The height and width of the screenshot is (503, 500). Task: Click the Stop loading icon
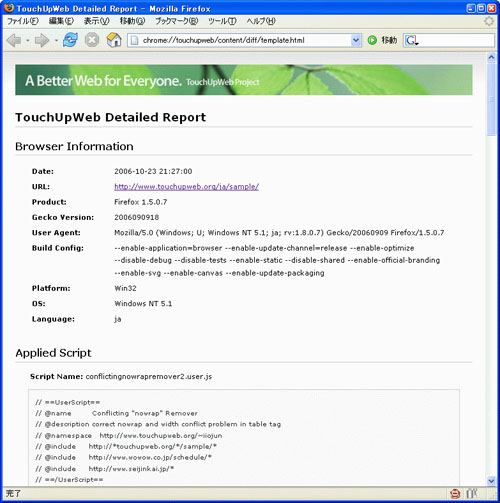click(92, 40)
